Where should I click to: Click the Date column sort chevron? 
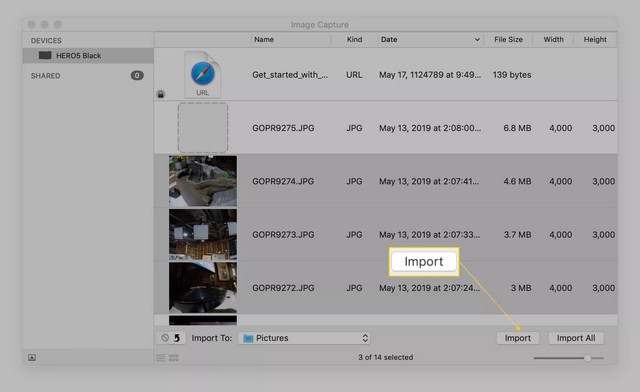[477, 40]
